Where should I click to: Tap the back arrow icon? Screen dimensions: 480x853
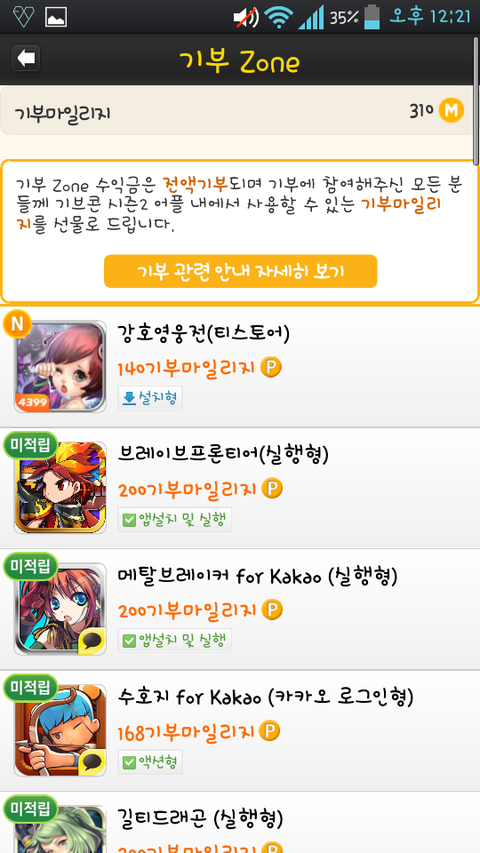tap(26, 58)
